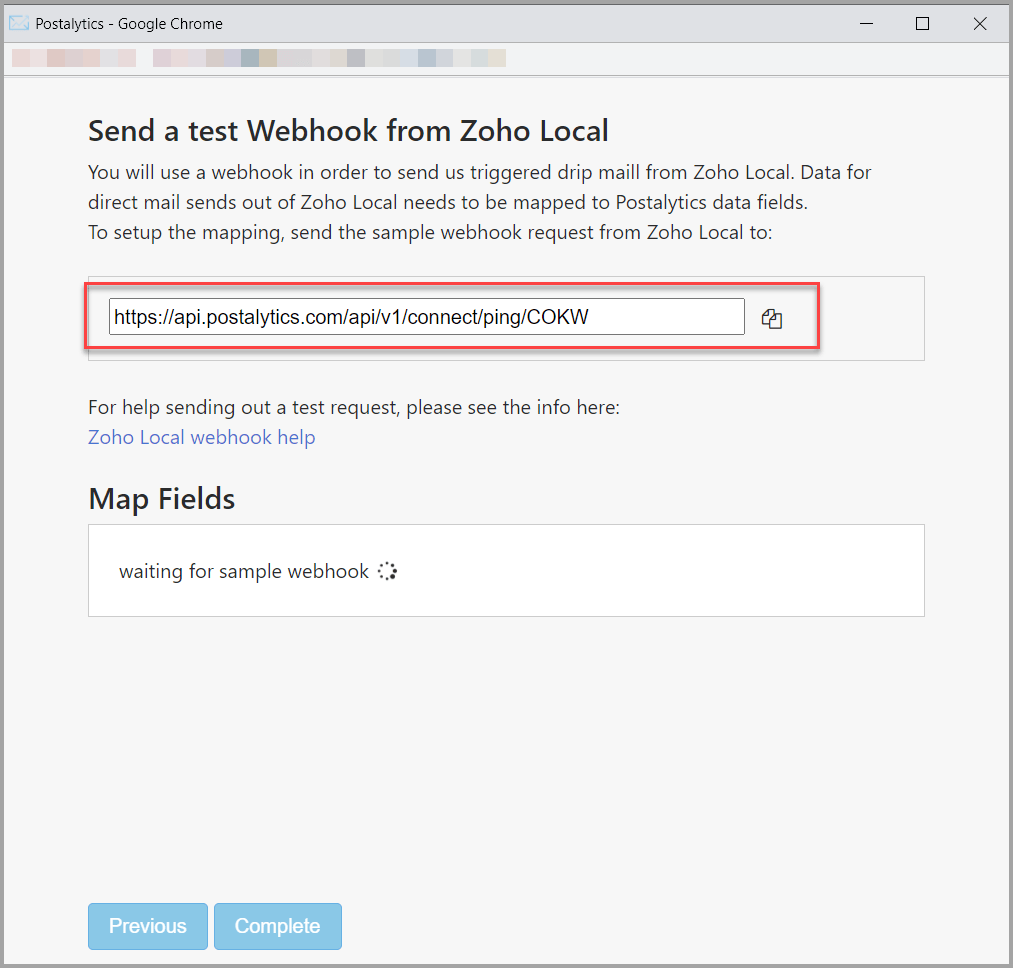Click the 'Send a test Webhook from Zoho Local' heading
The height and width of the screenshot is (968, 1013).
[x=348, y=131]
